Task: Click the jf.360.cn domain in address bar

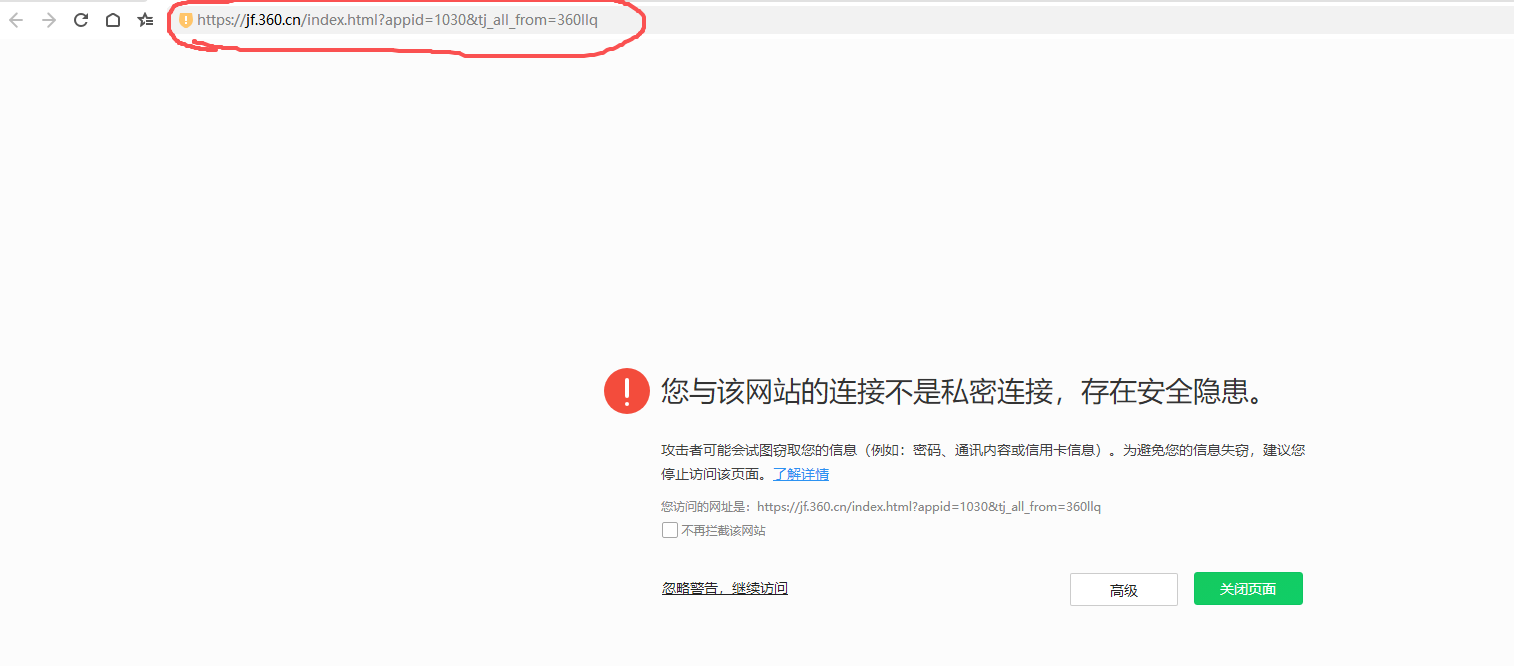Action: [x=273, y=20]
